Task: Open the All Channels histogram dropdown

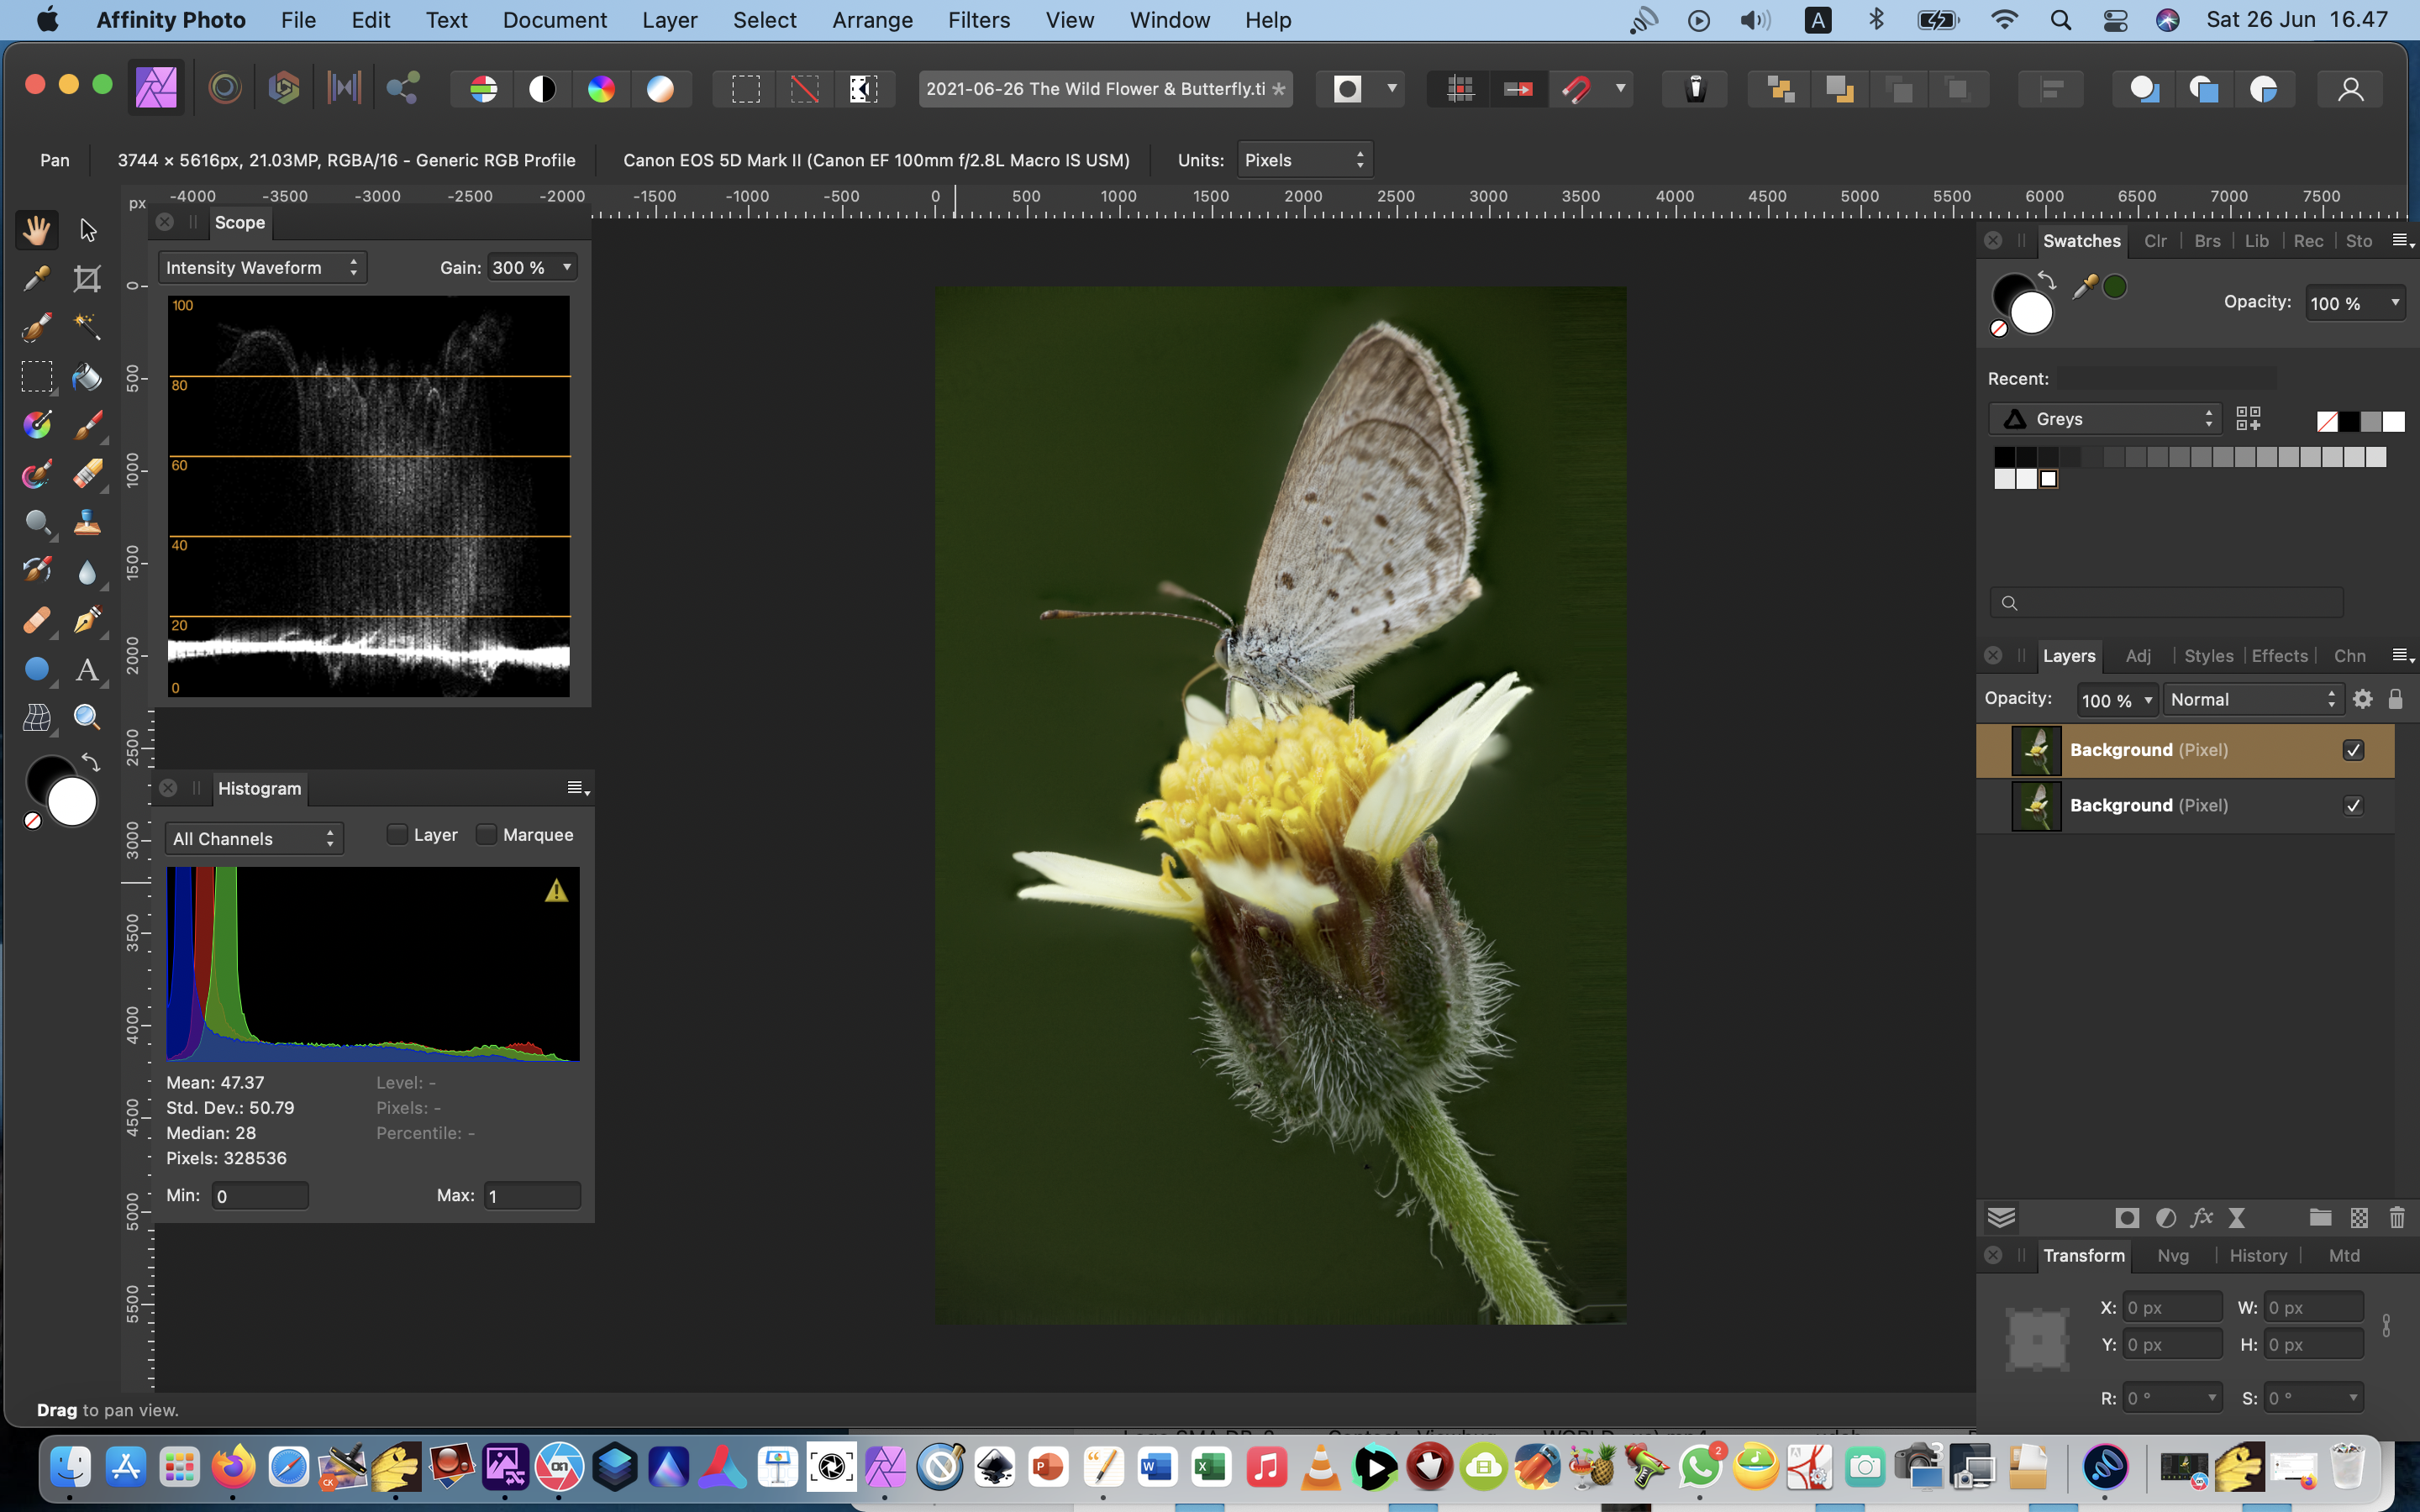Action: pos(254,839)
